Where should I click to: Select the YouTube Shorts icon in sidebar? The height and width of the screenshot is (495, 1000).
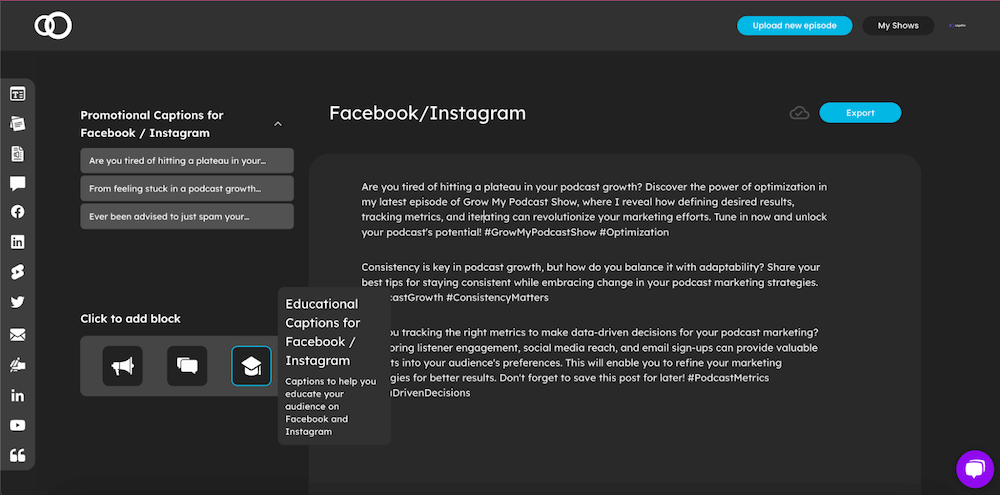click(x=18, y=272)
